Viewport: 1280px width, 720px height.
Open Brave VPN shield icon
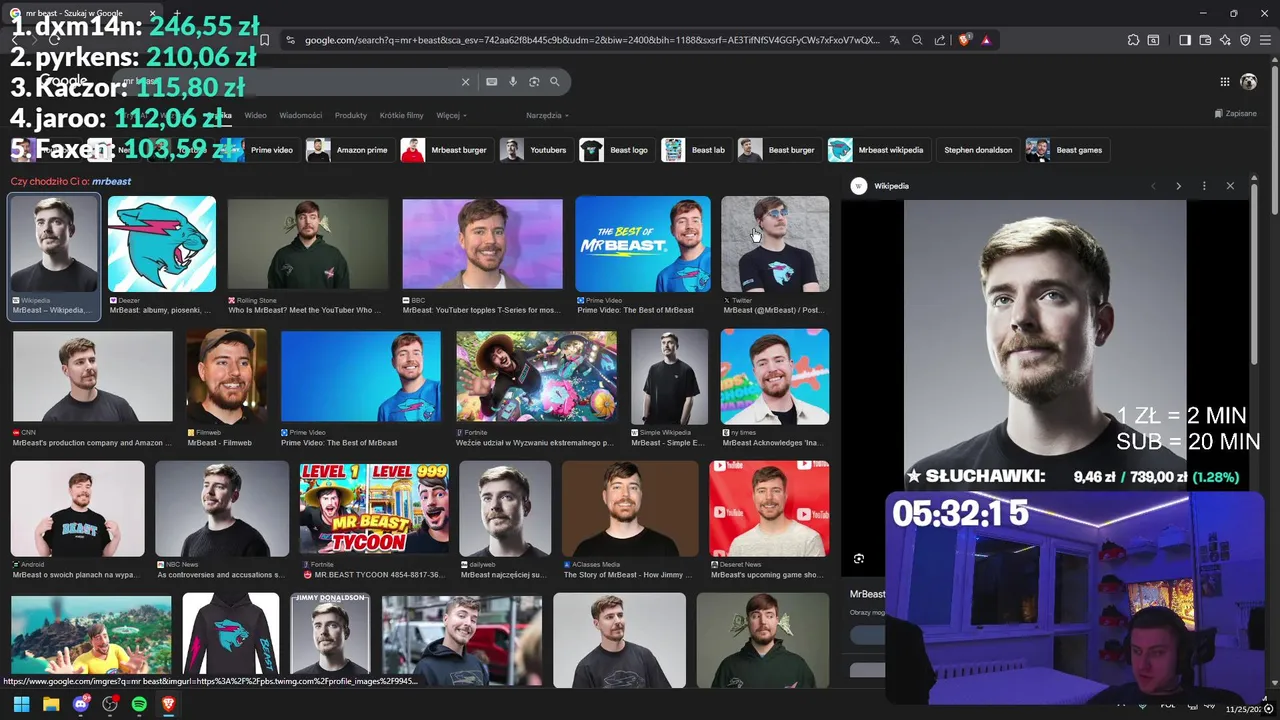(1245, 40)
